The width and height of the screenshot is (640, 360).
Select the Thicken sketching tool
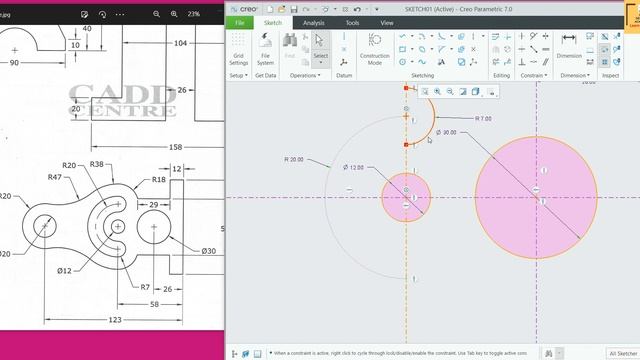461,49
